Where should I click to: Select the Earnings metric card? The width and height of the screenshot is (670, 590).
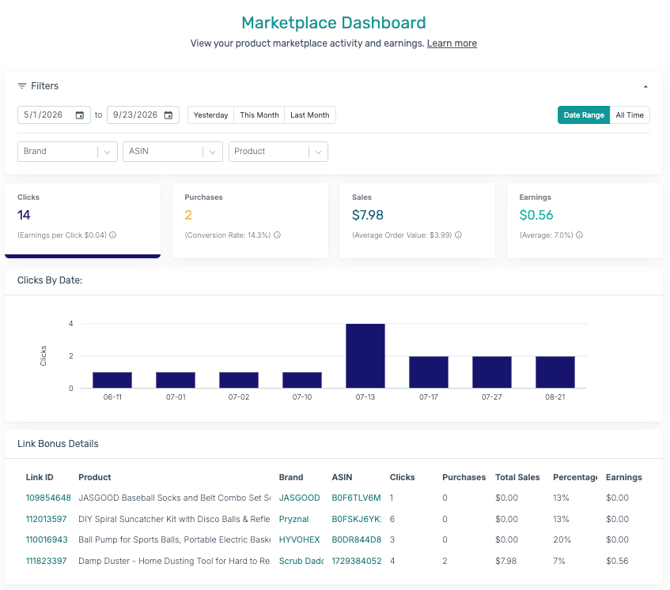585,220
